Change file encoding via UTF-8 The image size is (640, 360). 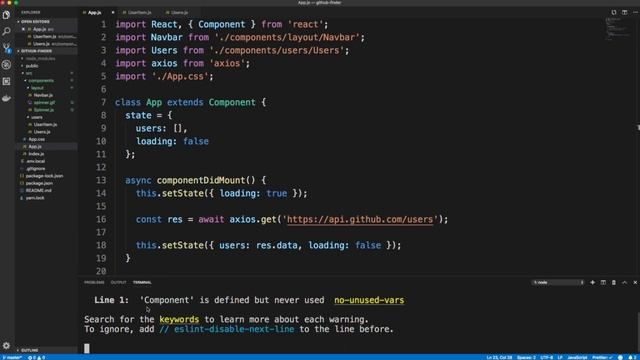coord(546,358)
